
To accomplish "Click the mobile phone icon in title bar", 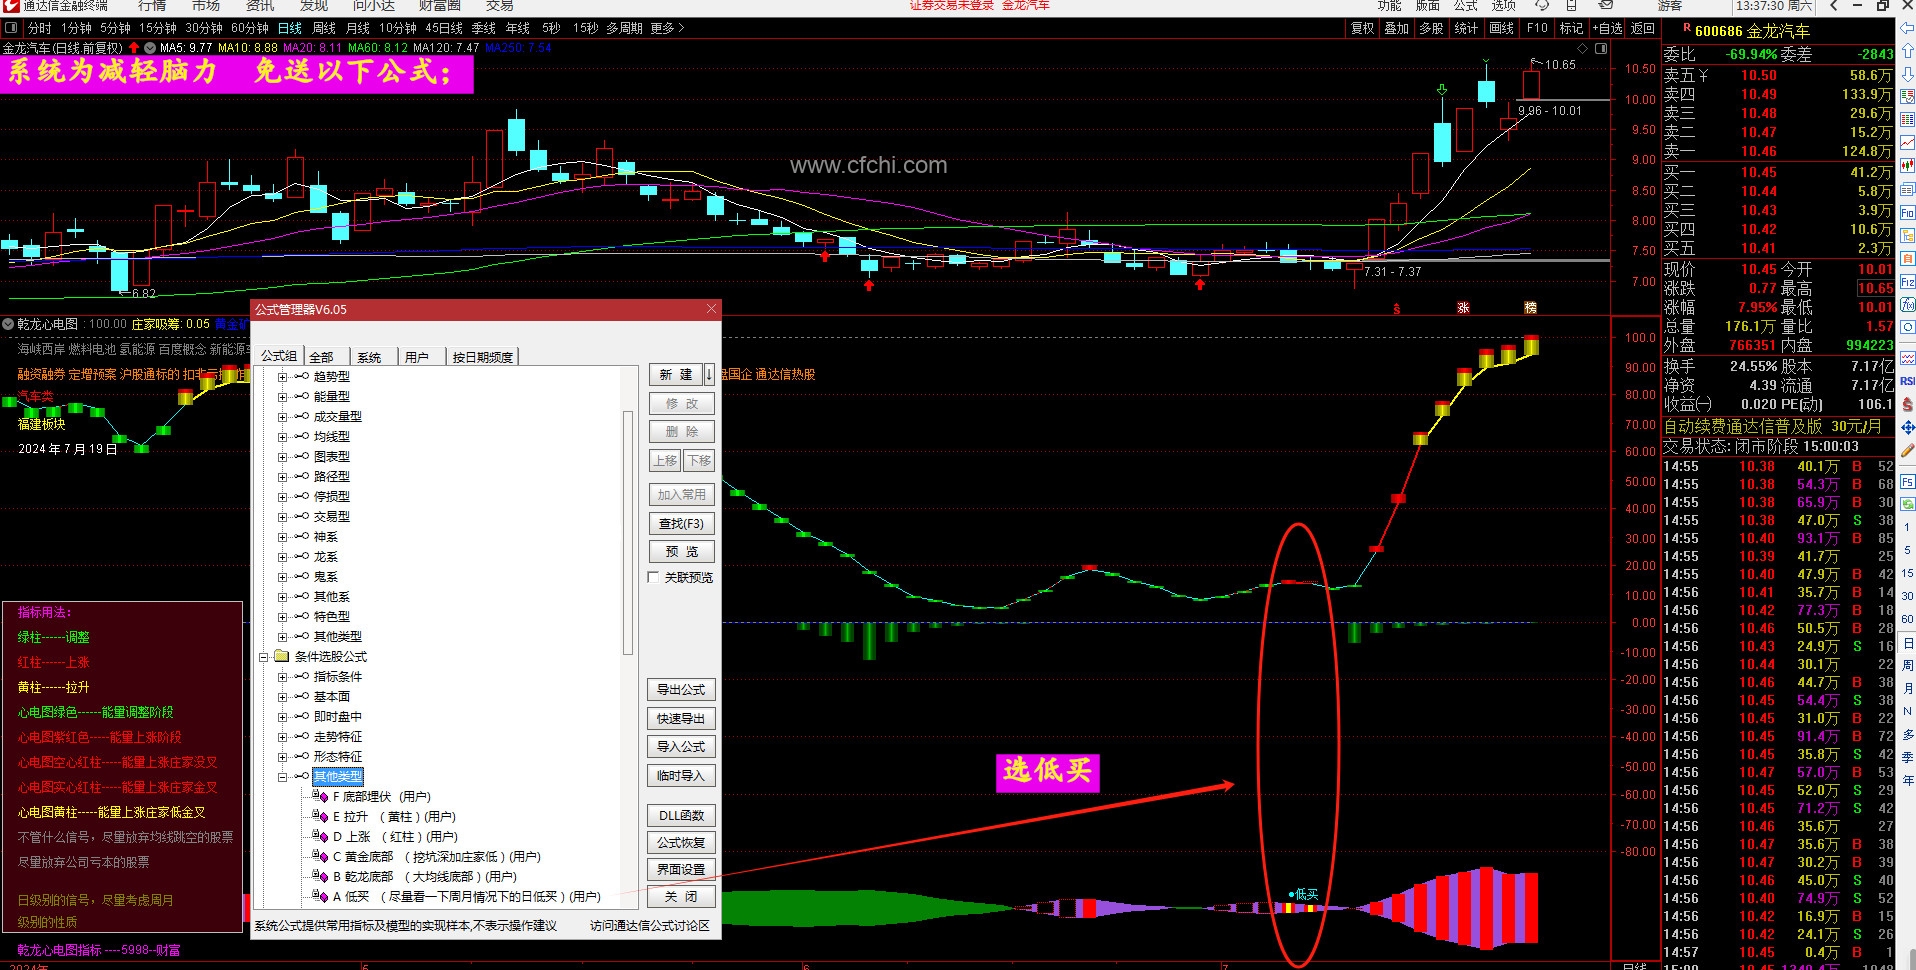I will pyautogui.click(x=1571, y=5).
